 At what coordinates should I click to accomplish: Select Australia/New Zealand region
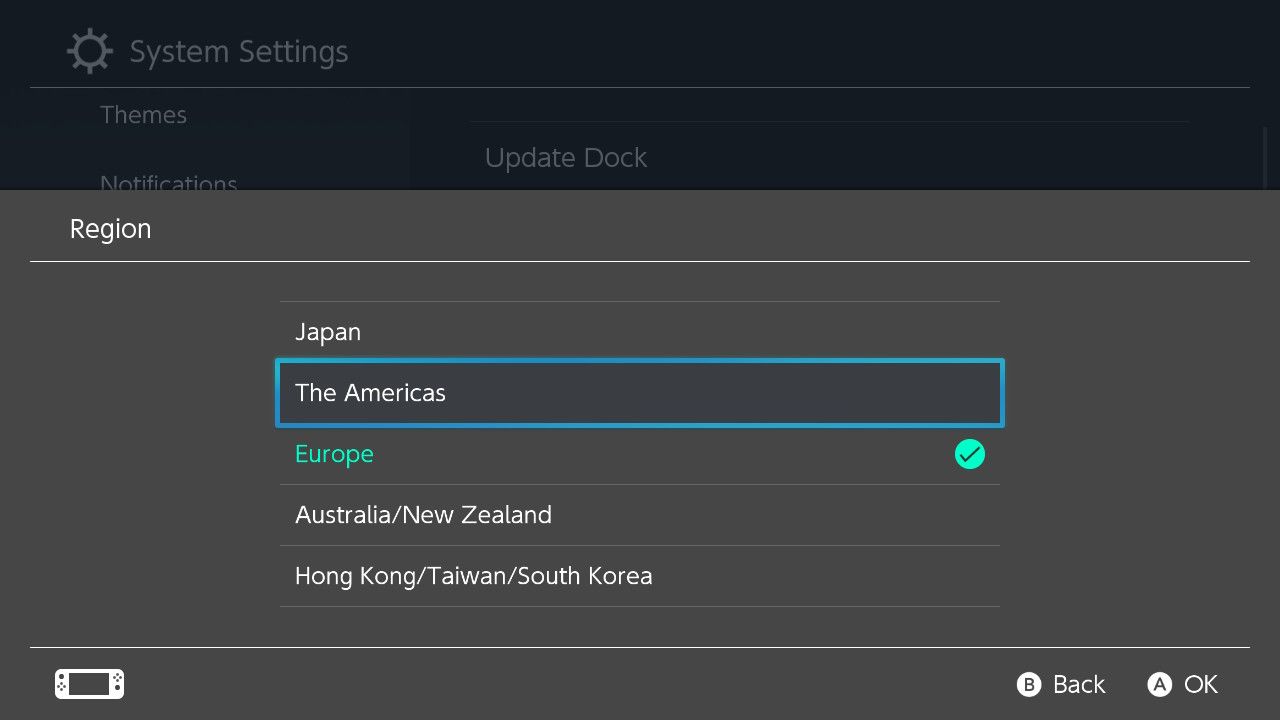[640, 515]
